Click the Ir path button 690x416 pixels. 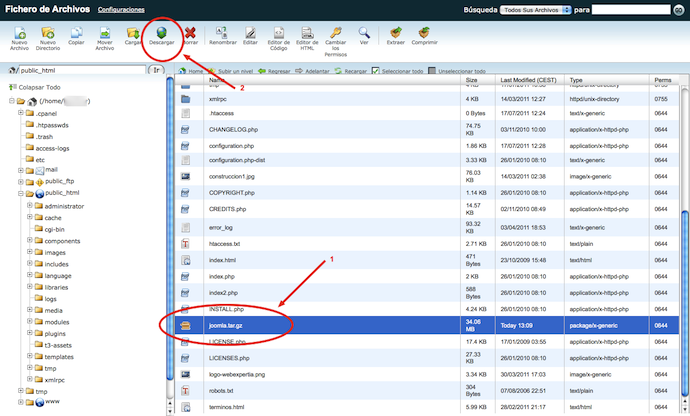(x=156, y=70)
